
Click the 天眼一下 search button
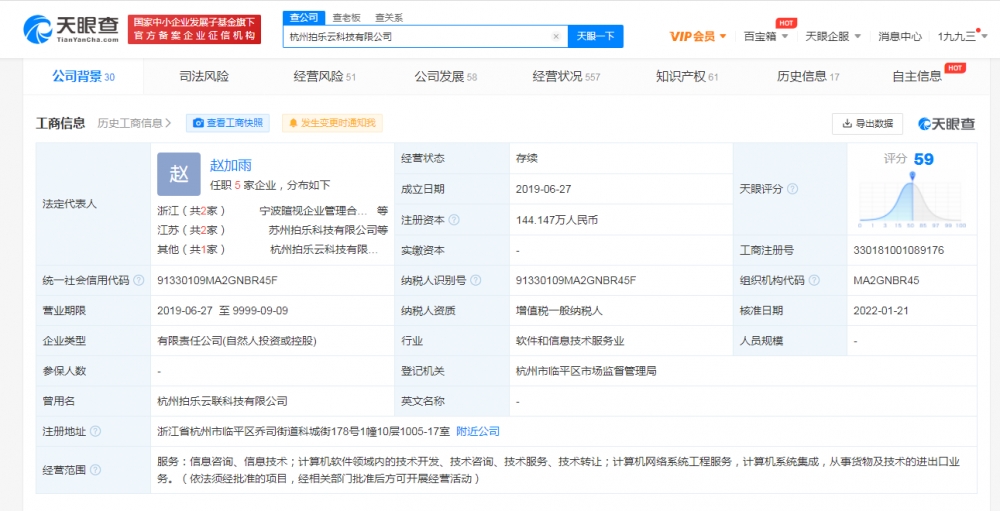tap(595, 36)
